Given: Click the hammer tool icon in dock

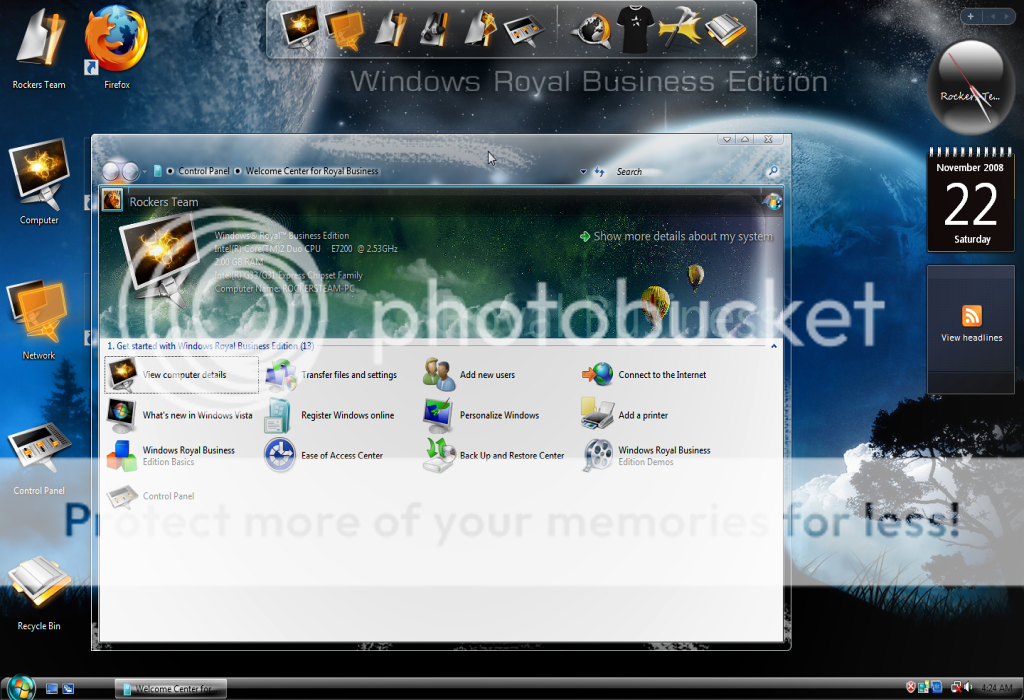Looking at the screenshot, I should point(679,27).
